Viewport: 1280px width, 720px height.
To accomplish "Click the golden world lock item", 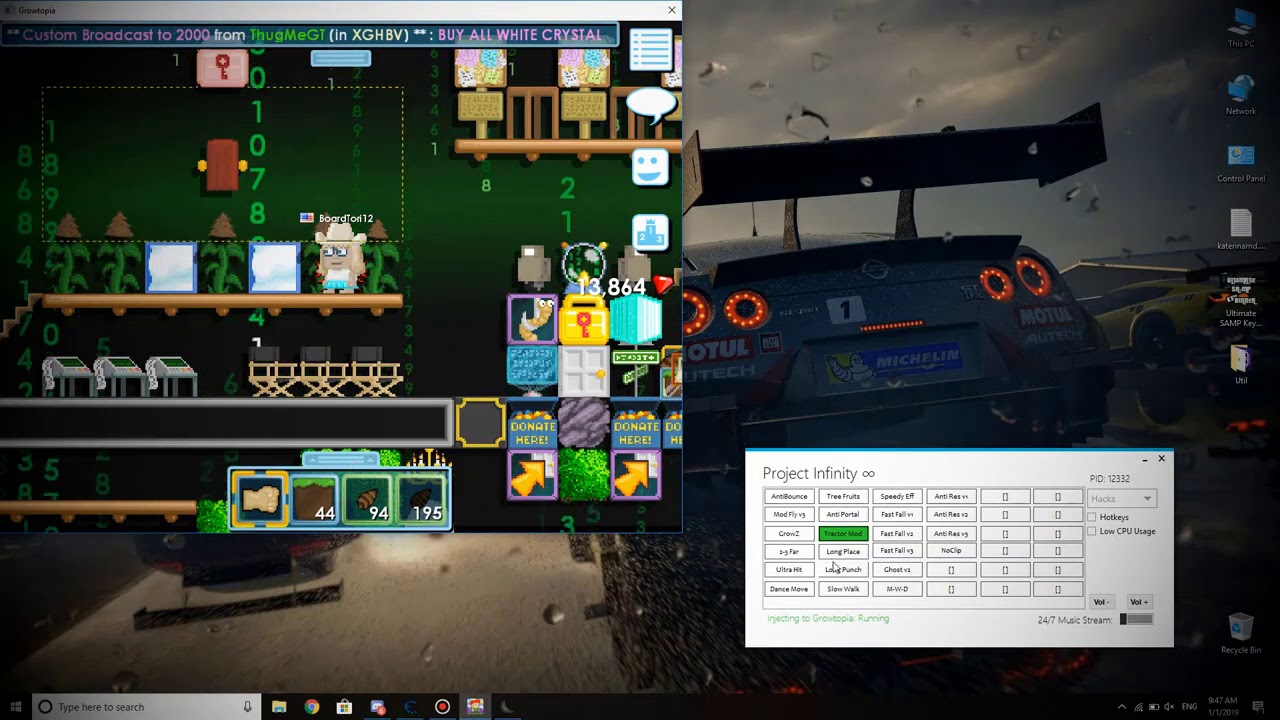I will click(x=584, y=320).
